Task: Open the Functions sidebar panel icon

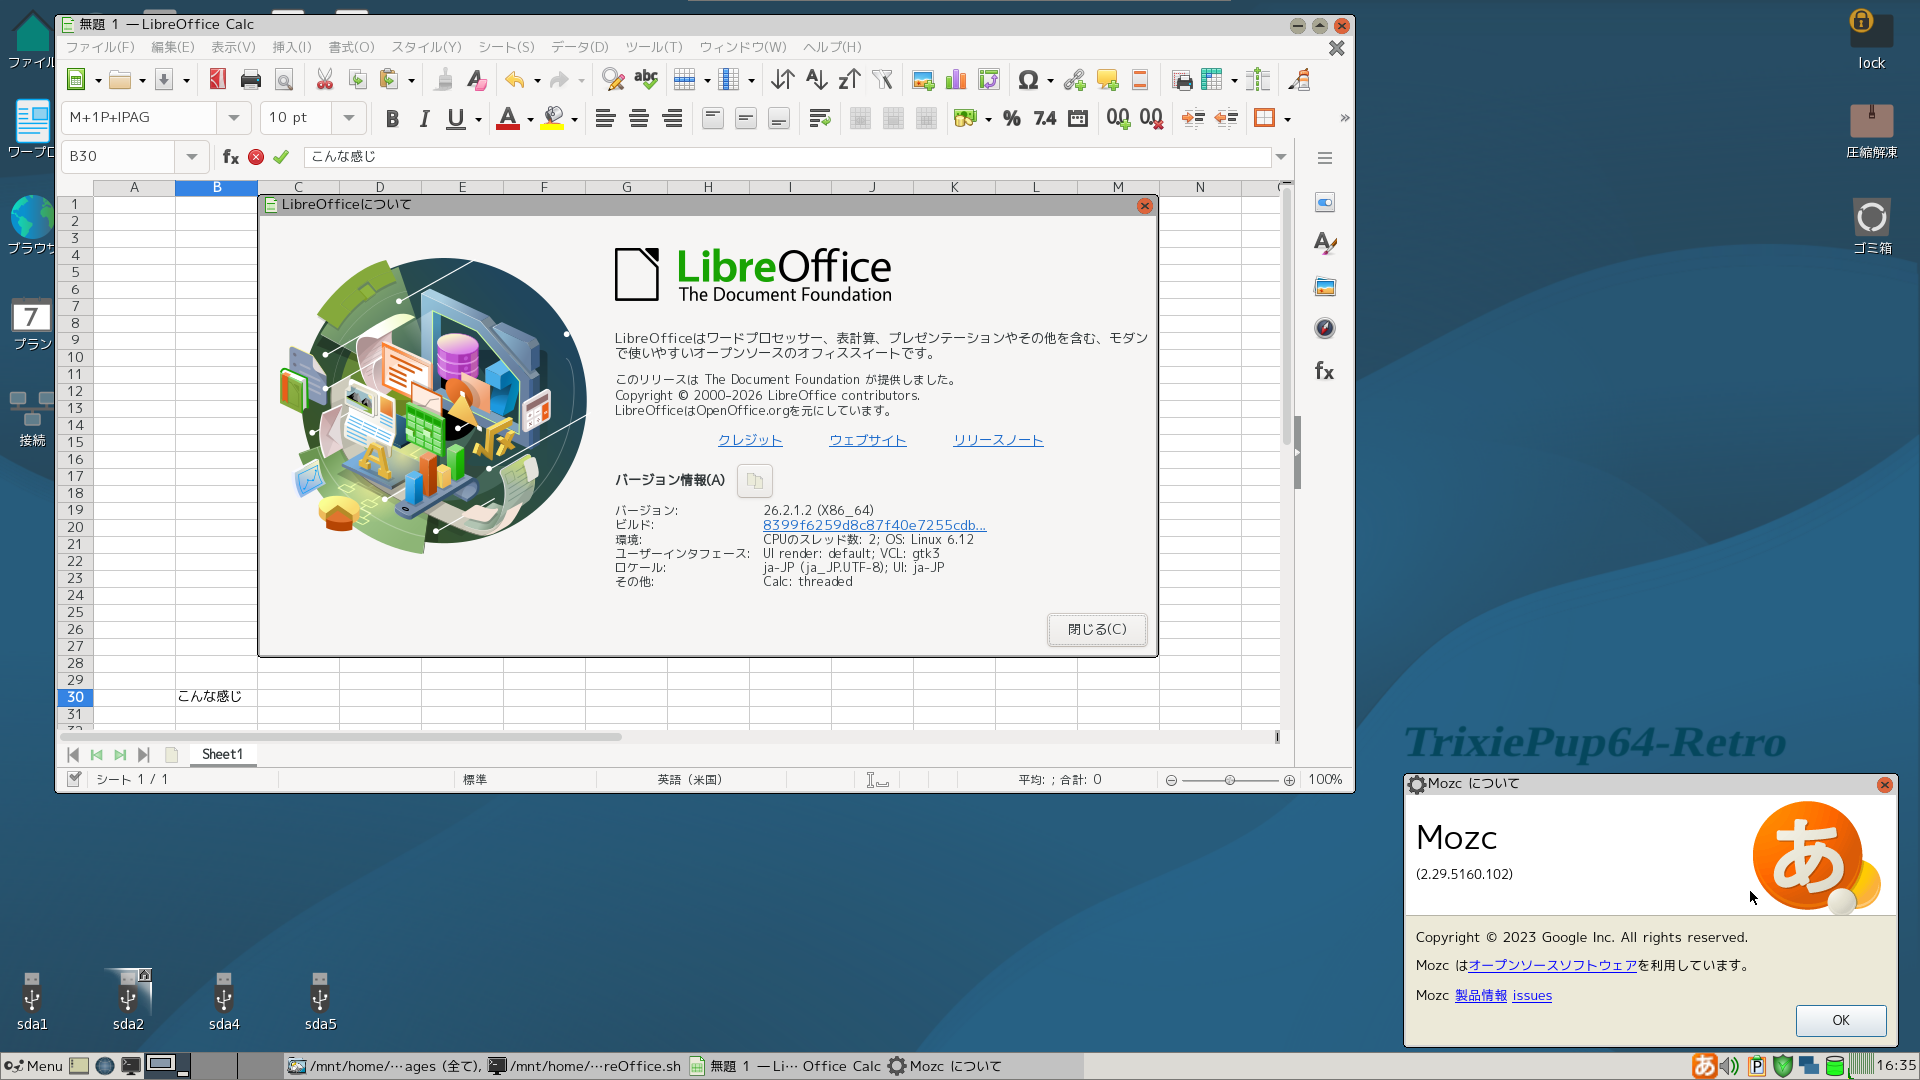Action: pos(1324,372)
